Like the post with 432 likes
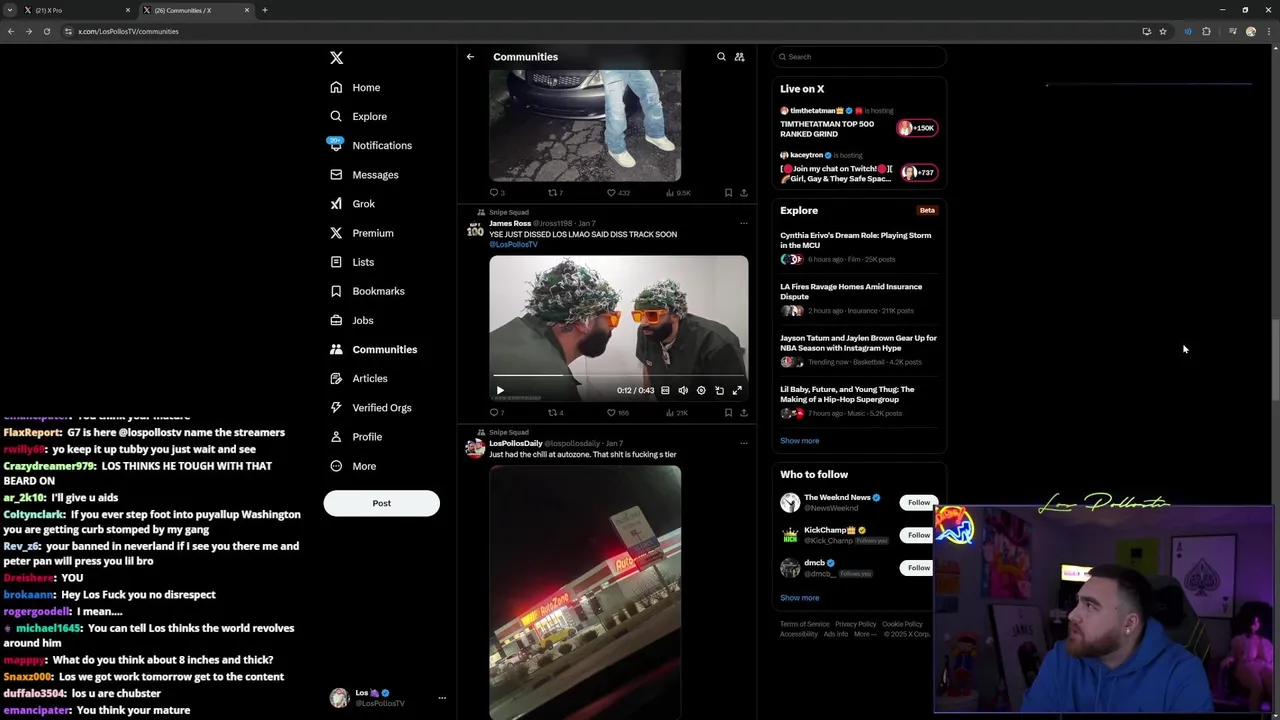 coord(618,193)
